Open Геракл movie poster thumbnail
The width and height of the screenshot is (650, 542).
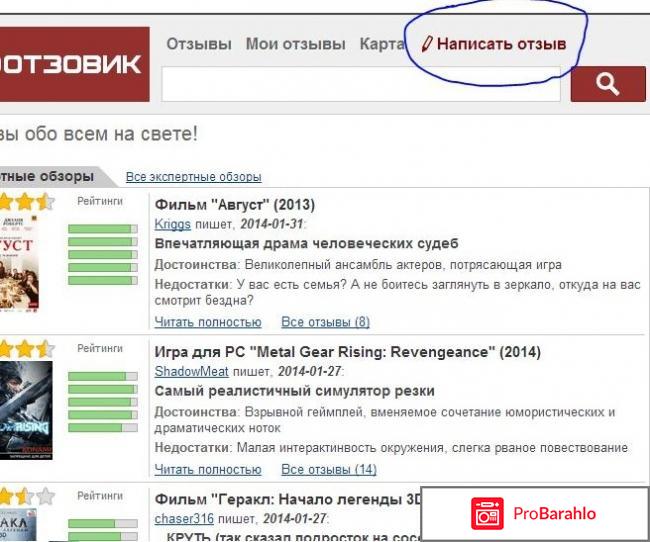18,525
